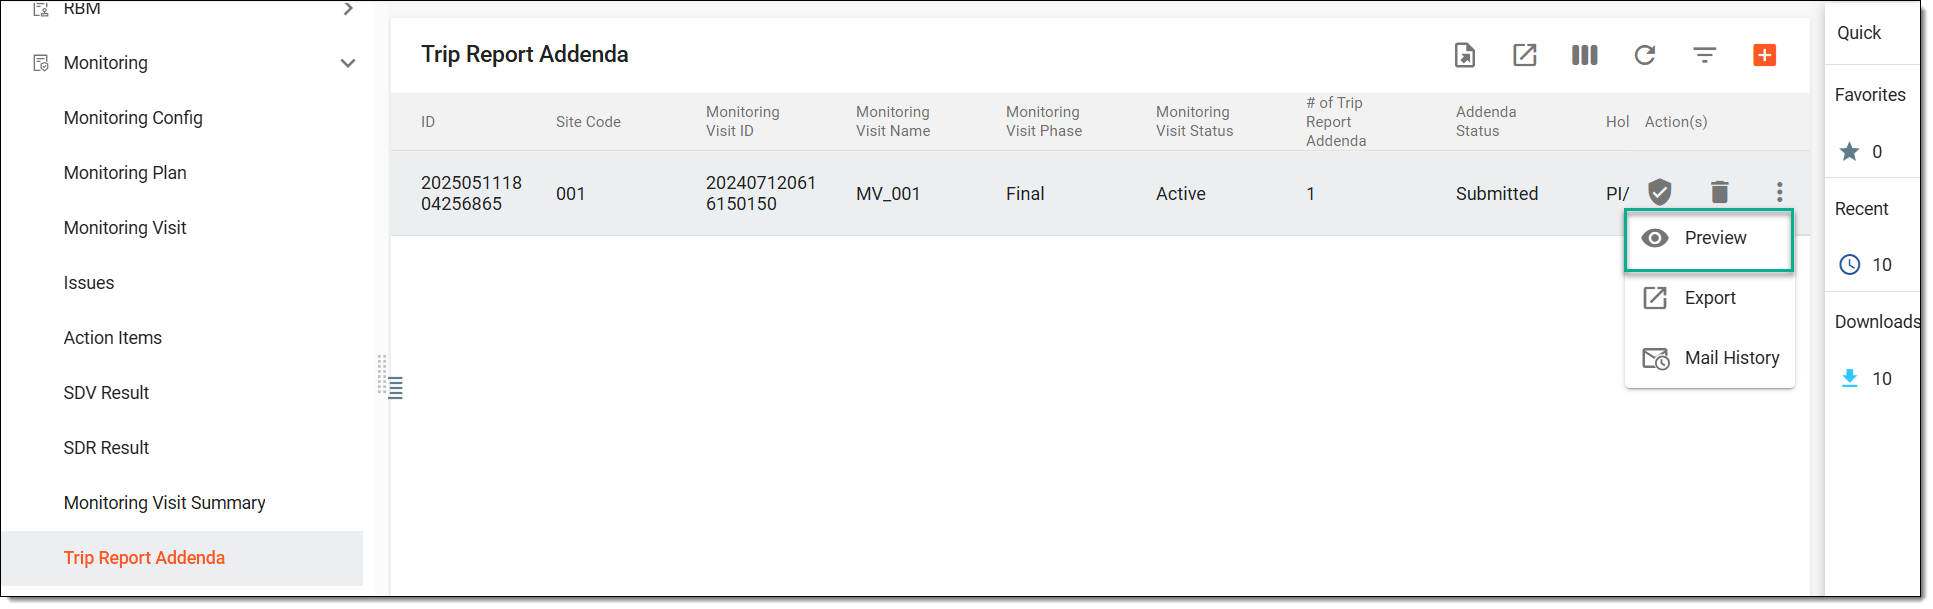Open Monitoring Plan in sidebar
The image size is (1933, 609).
point(125,173)
